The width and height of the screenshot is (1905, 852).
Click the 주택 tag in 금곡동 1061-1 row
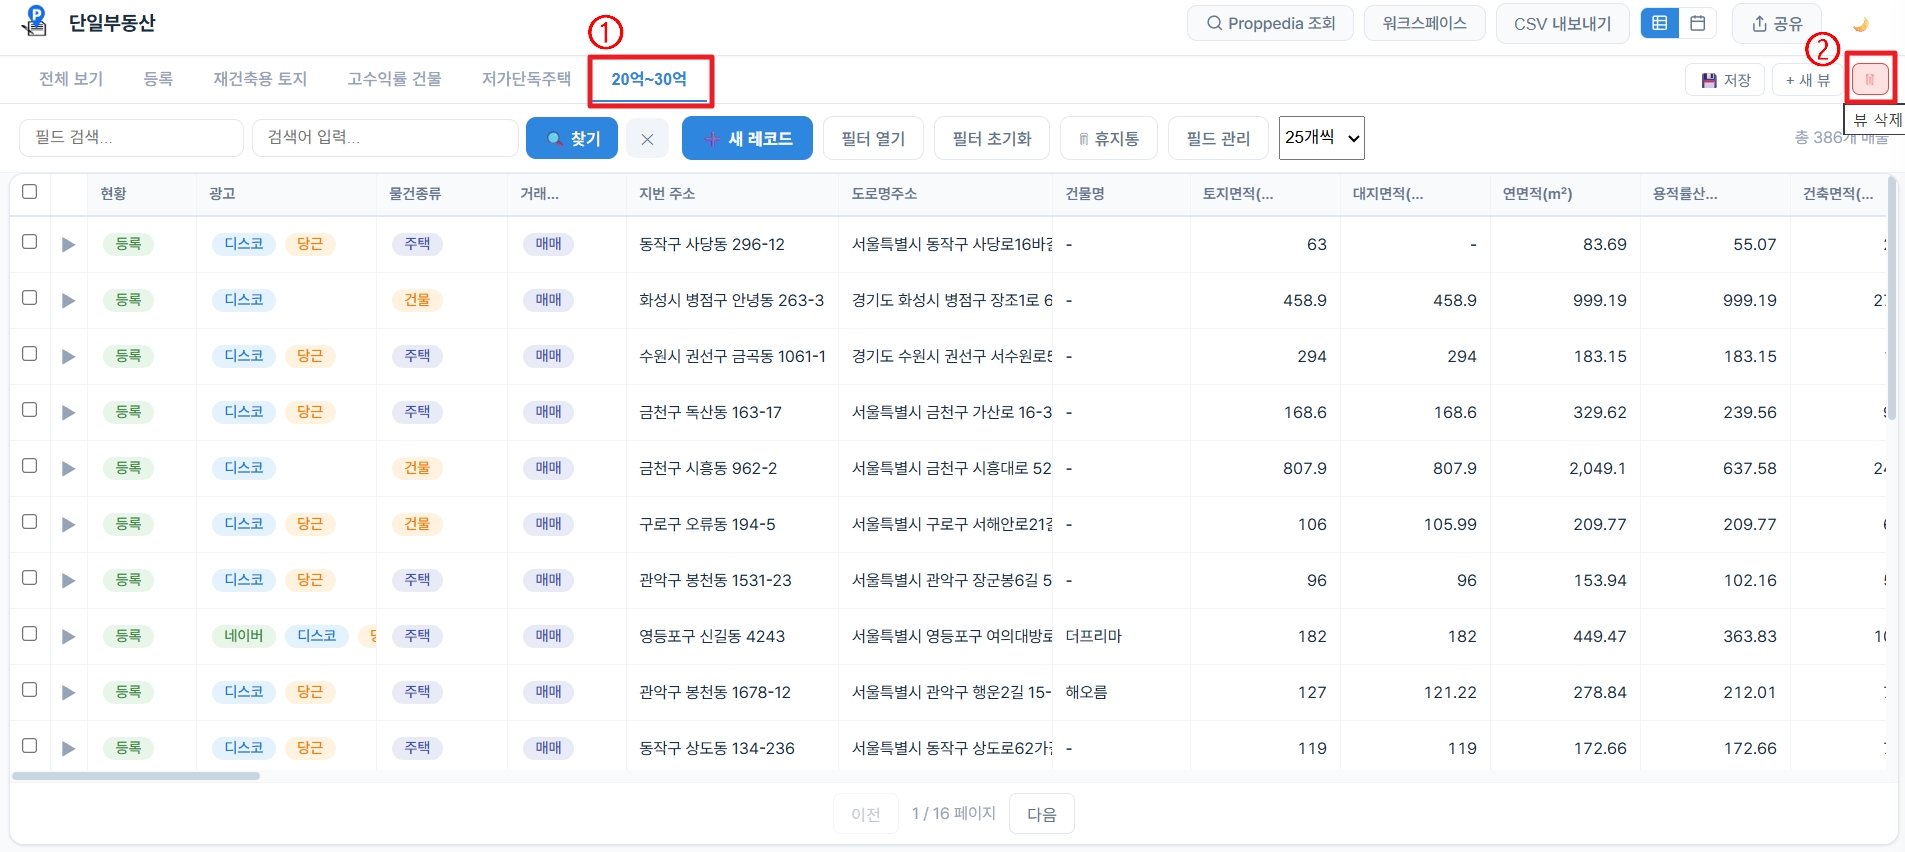pos(417,356)
